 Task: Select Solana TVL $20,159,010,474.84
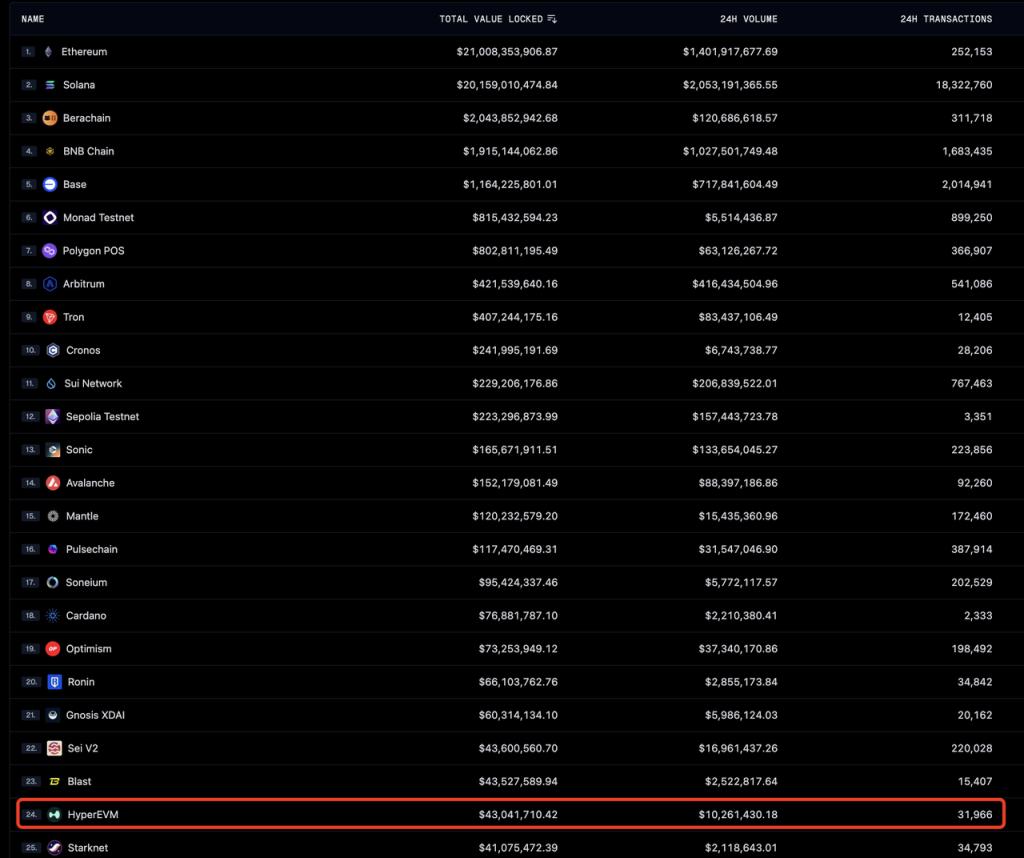pyautogui.click(x=507, y=85)
